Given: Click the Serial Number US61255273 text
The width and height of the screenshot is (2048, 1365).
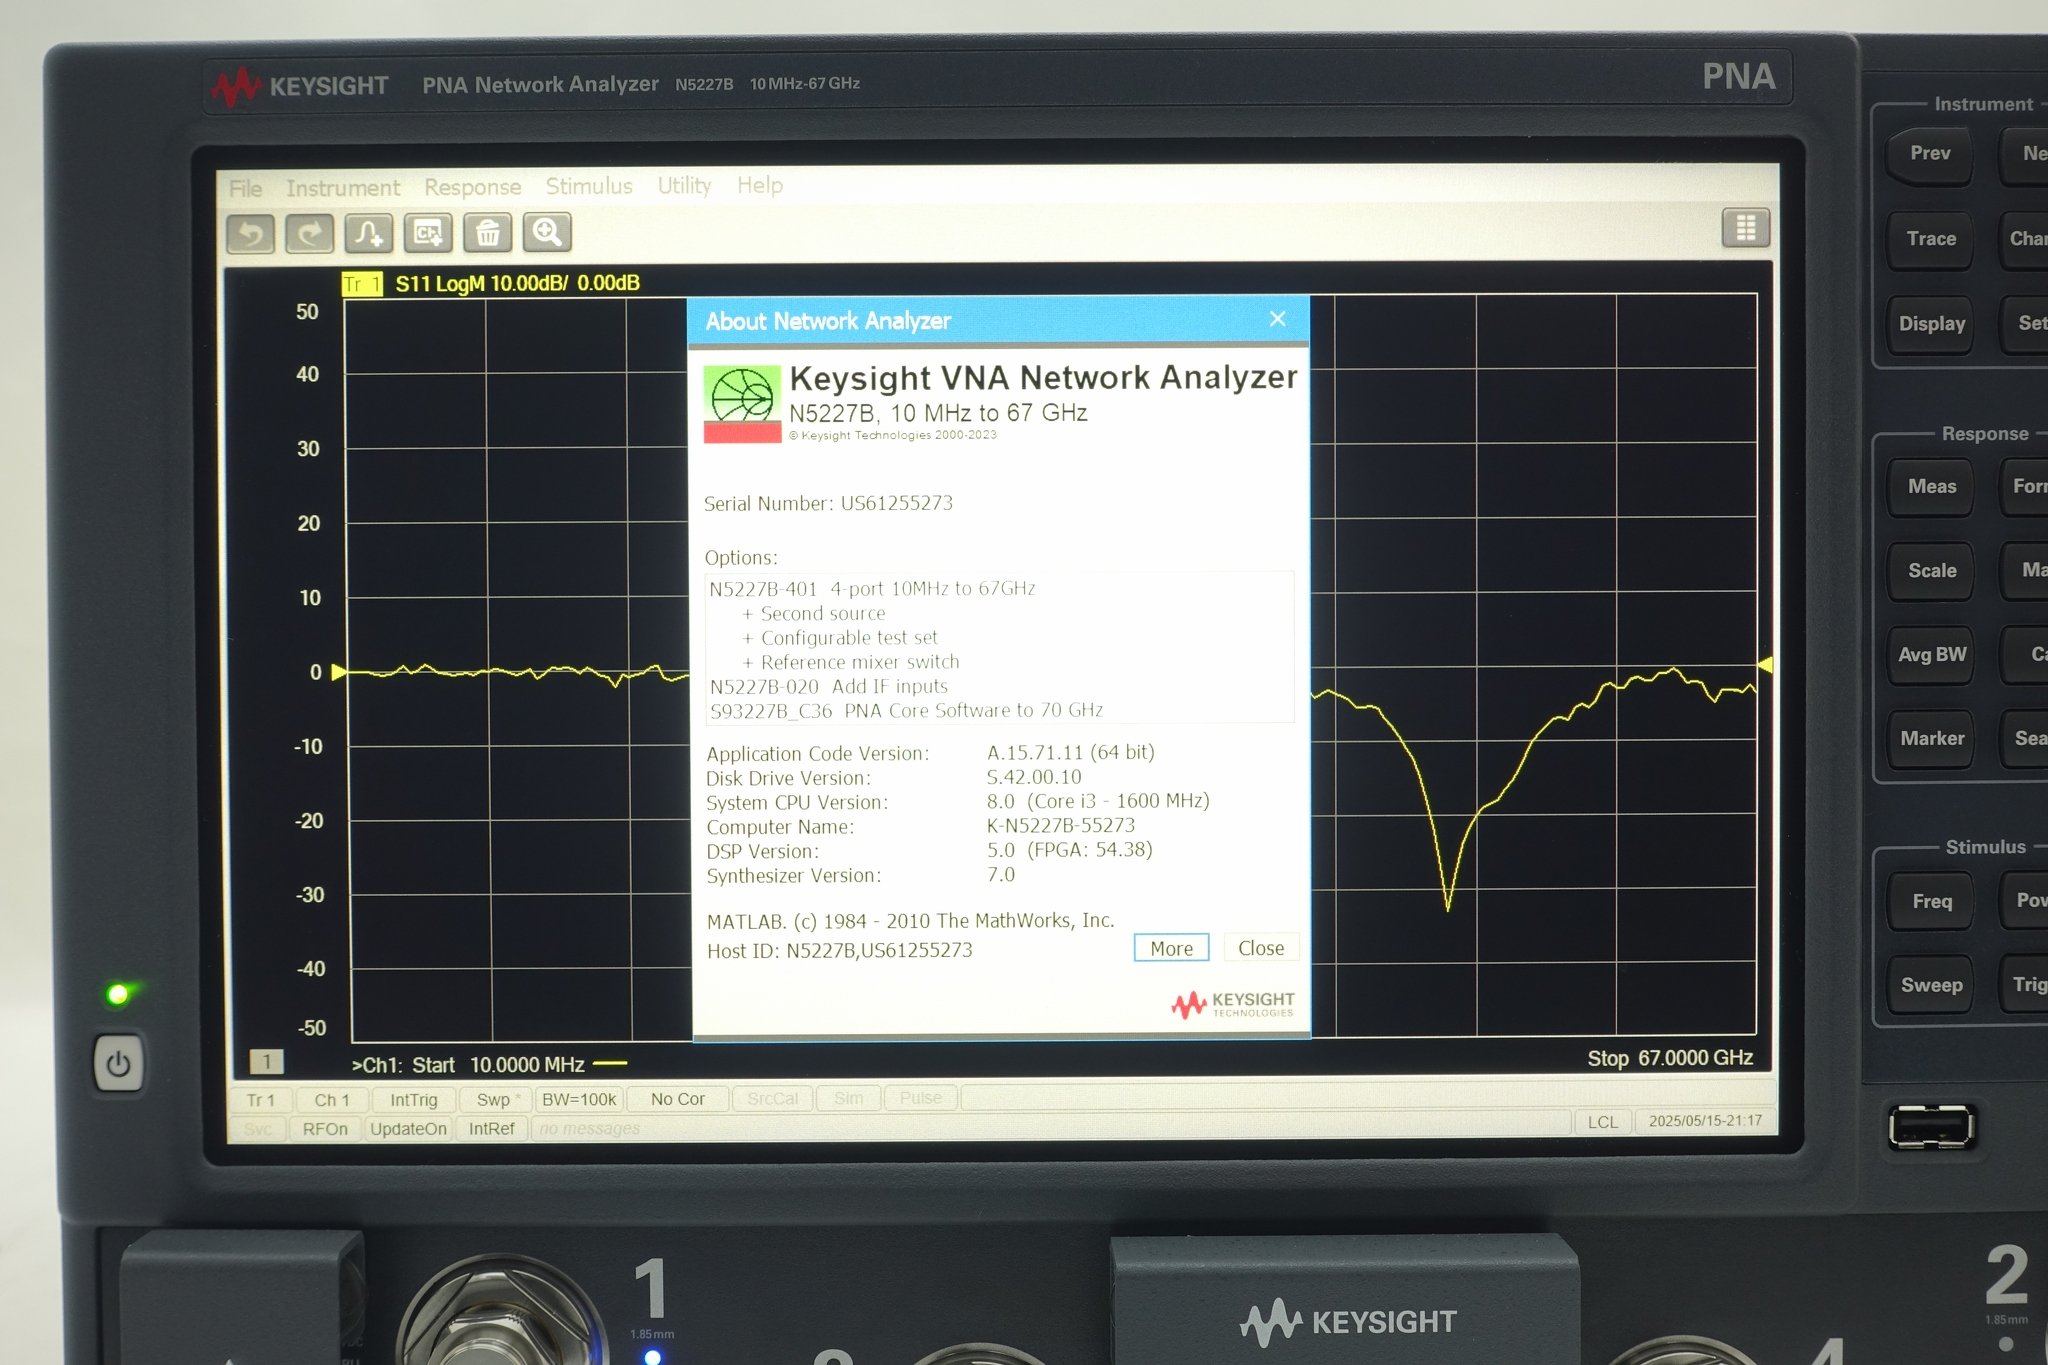Looking at the screenshot, I should 828,503.
